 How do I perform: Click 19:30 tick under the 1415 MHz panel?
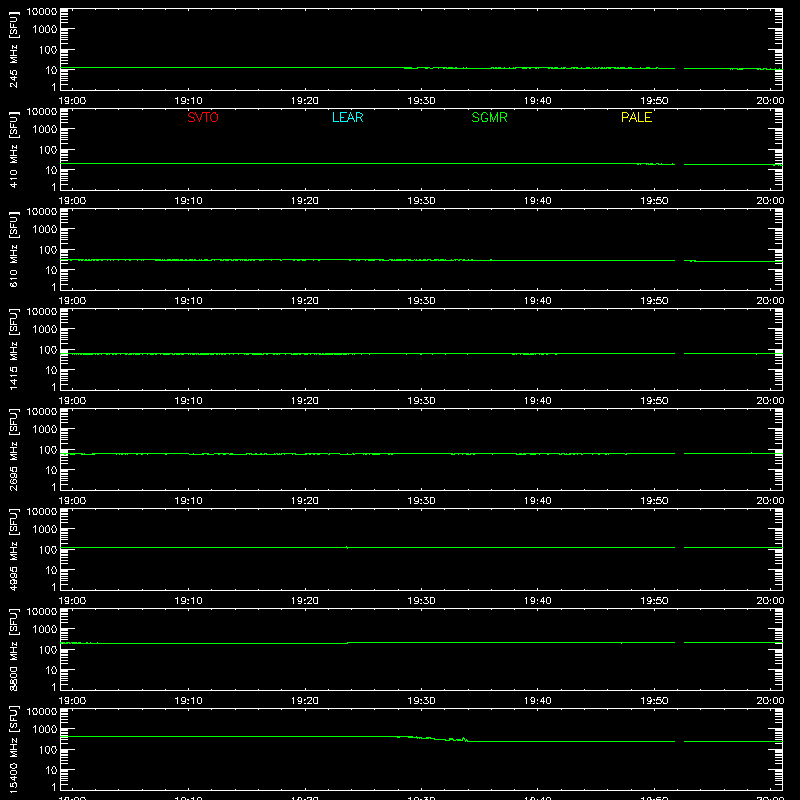[421, 401]
